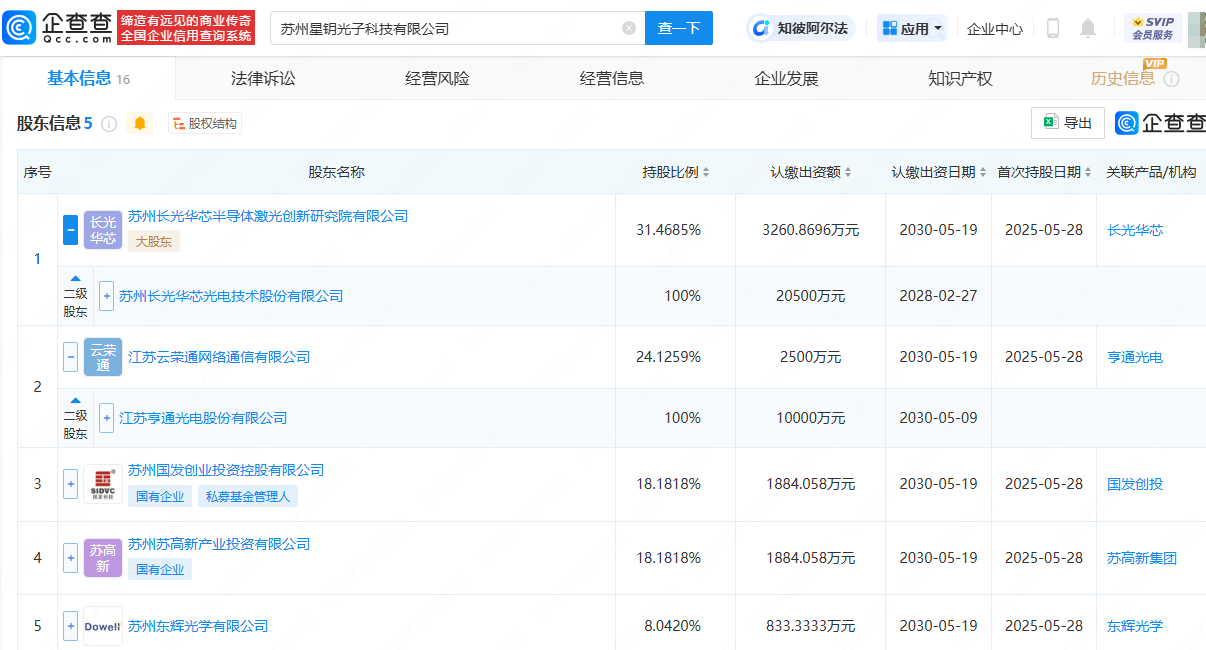This screenshot has width=1206, height=650.
Task: Open the 历史信息 VIP tab
Action: pyautogui.click(x=1122, y=78)
